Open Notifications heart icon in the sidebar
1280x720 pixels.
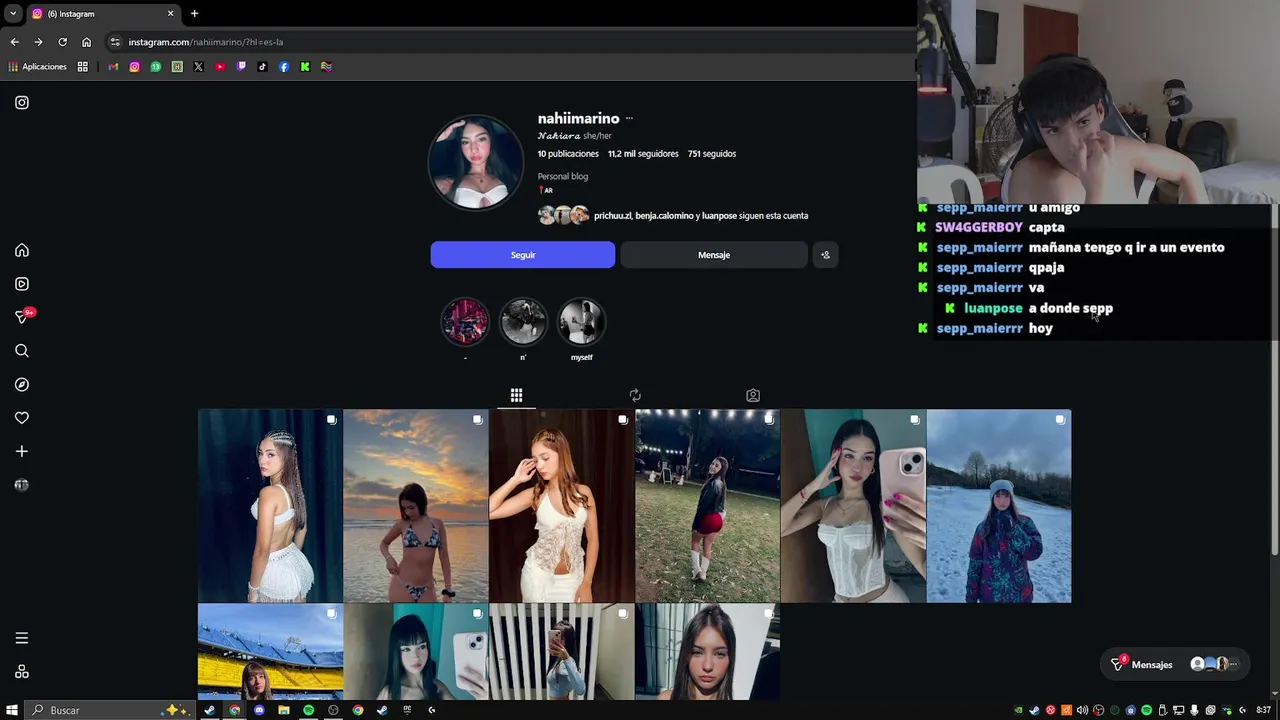(22, 418)
